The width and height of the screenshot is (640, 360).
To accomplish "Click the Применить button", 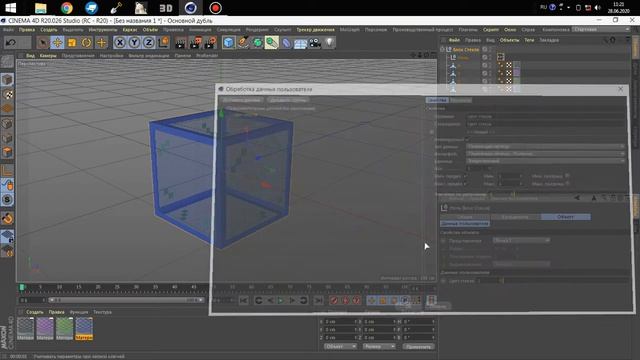I will pos(418,347).
